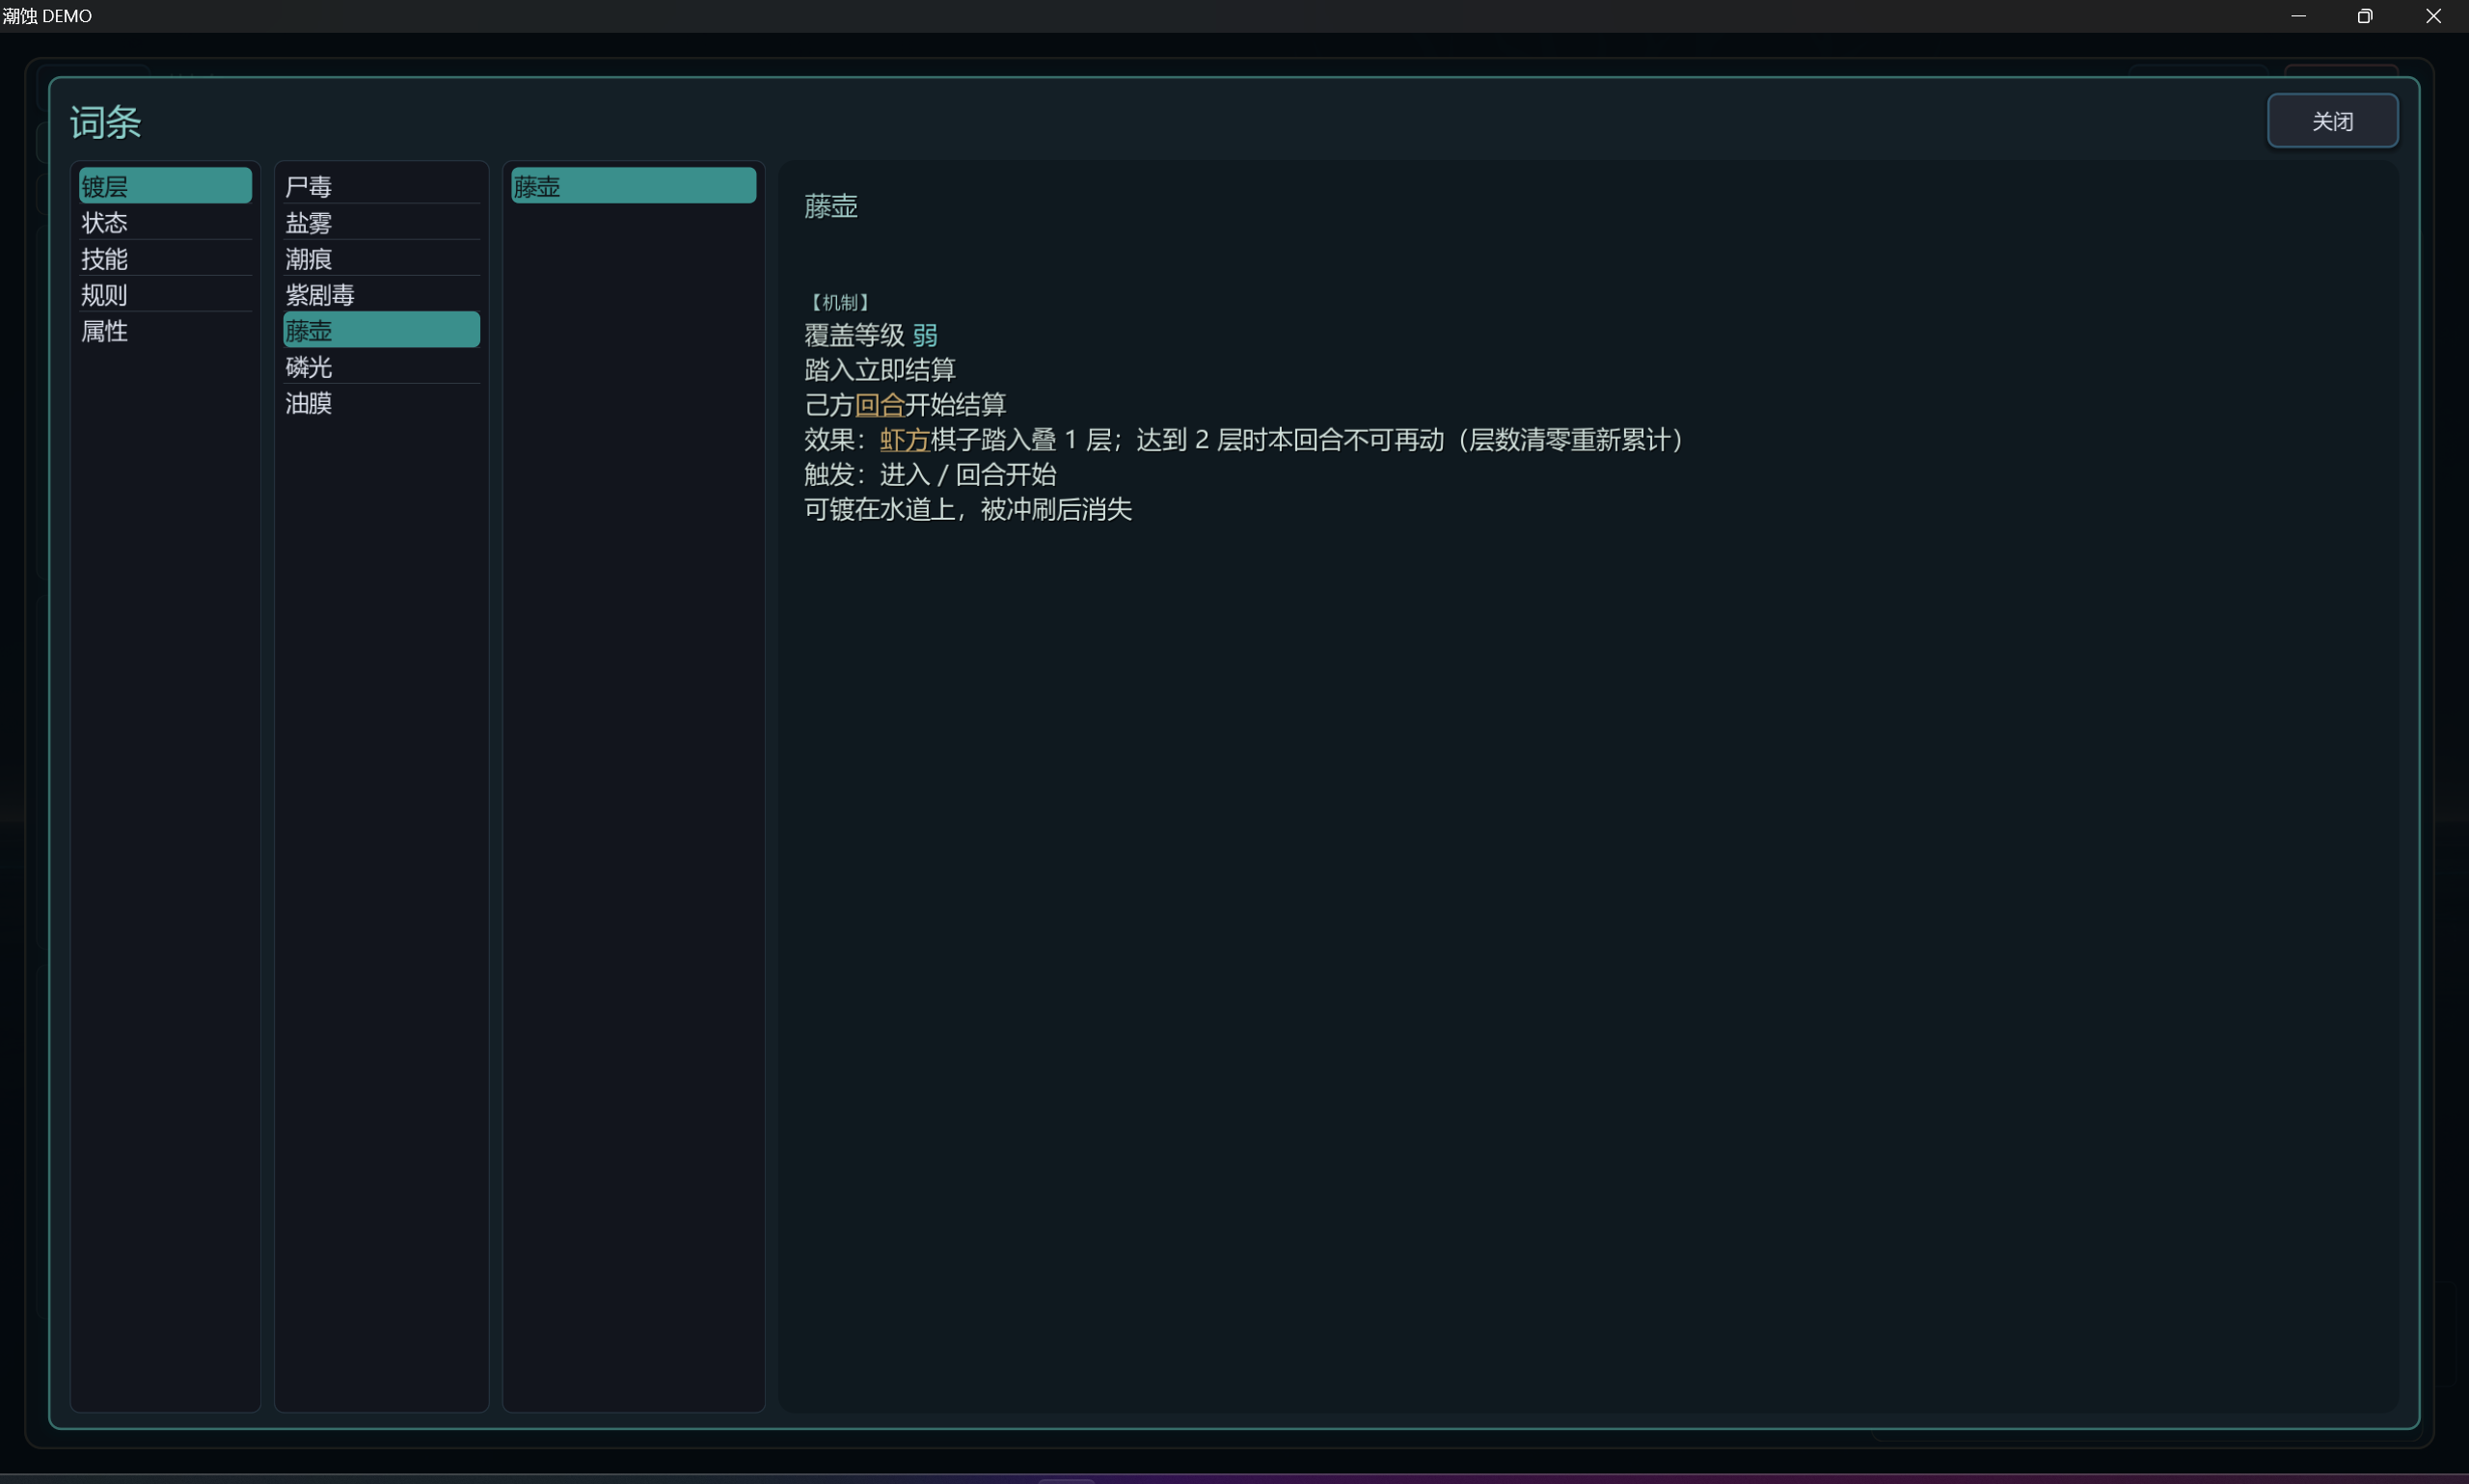Close the 潮蚀 DEMO window

(2433, 16)
